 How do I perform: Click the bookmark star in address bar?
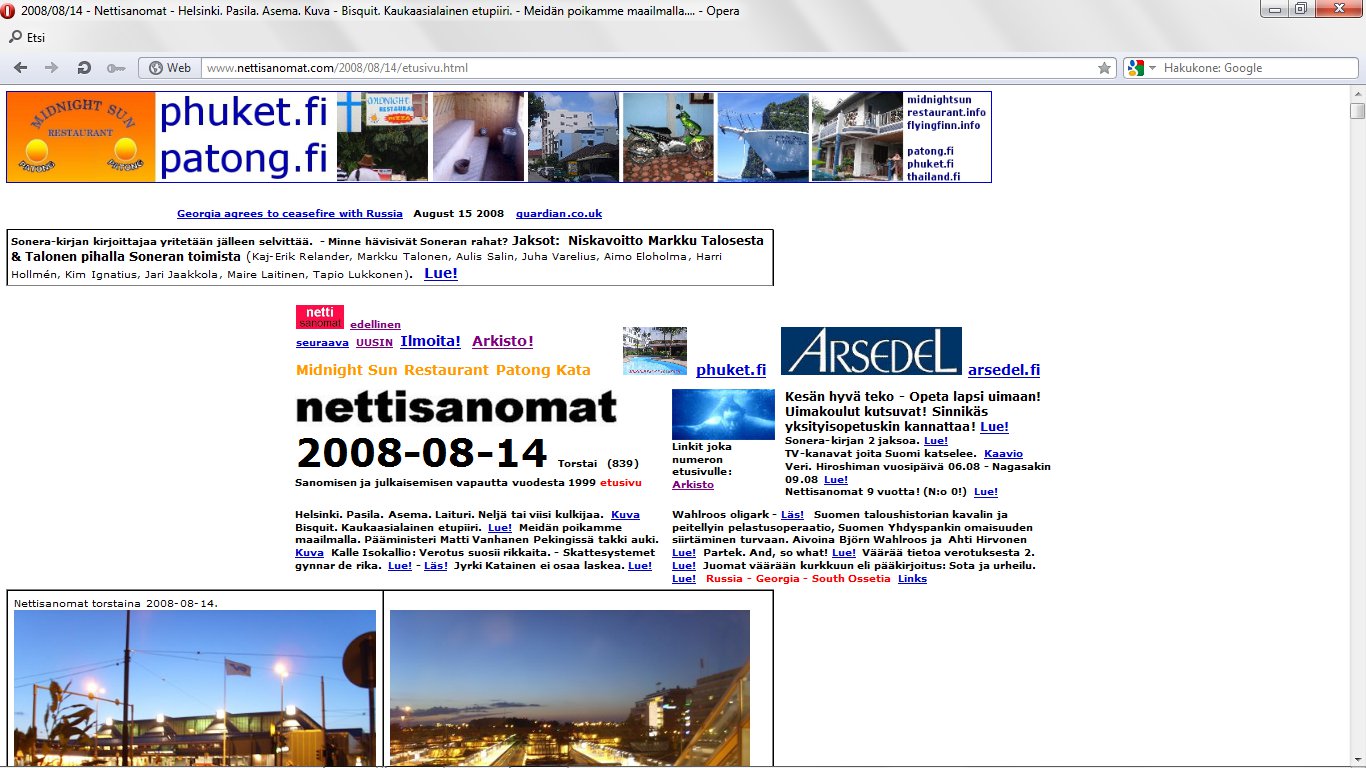[x=1104, y=68]
